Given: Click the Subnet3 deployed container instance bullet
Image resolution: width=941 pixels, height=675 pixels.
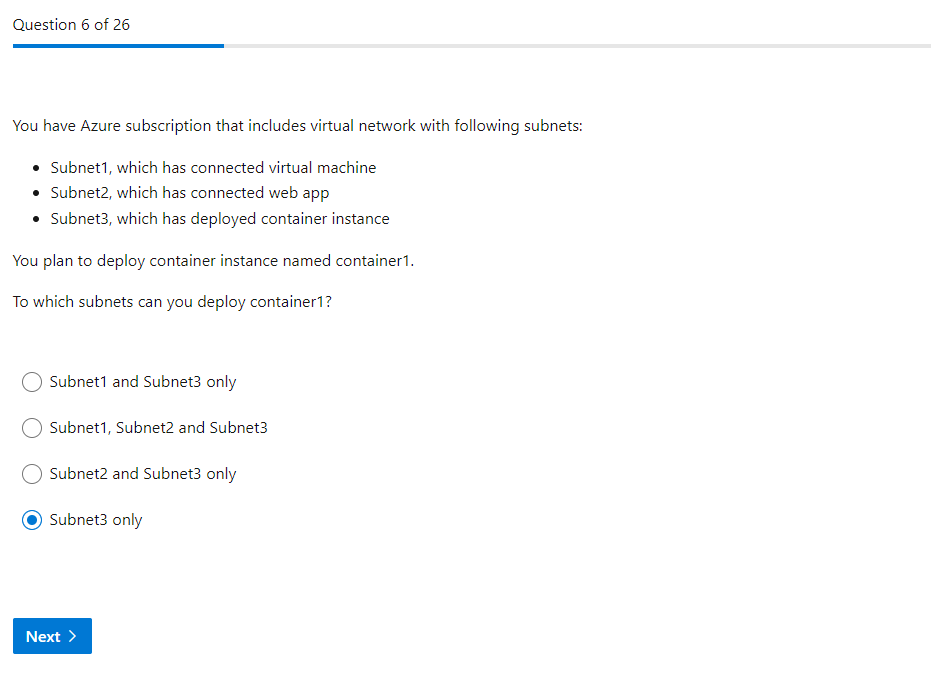Looking at the screenshot, I should 220,219.
